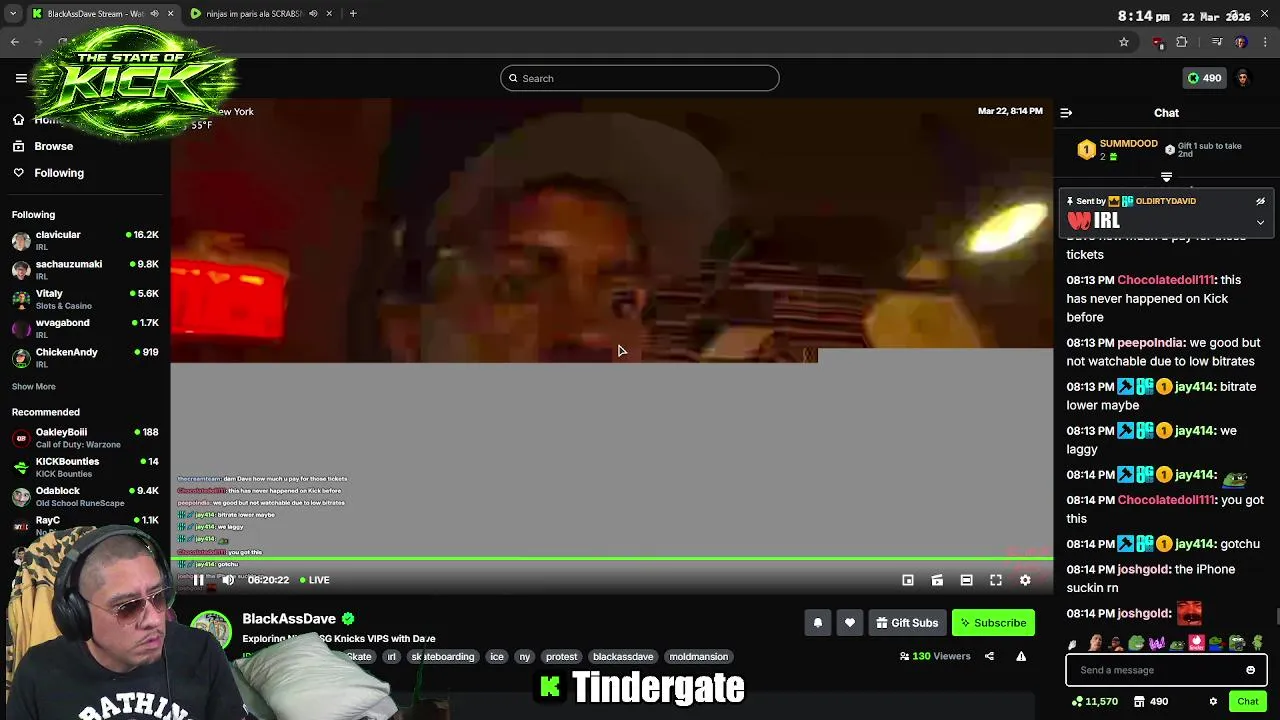Unpin the OLDIRTYDAVID pinned message
Image resolution: width=1280 pixels, height=720 pixels.
coord(1260,201)
